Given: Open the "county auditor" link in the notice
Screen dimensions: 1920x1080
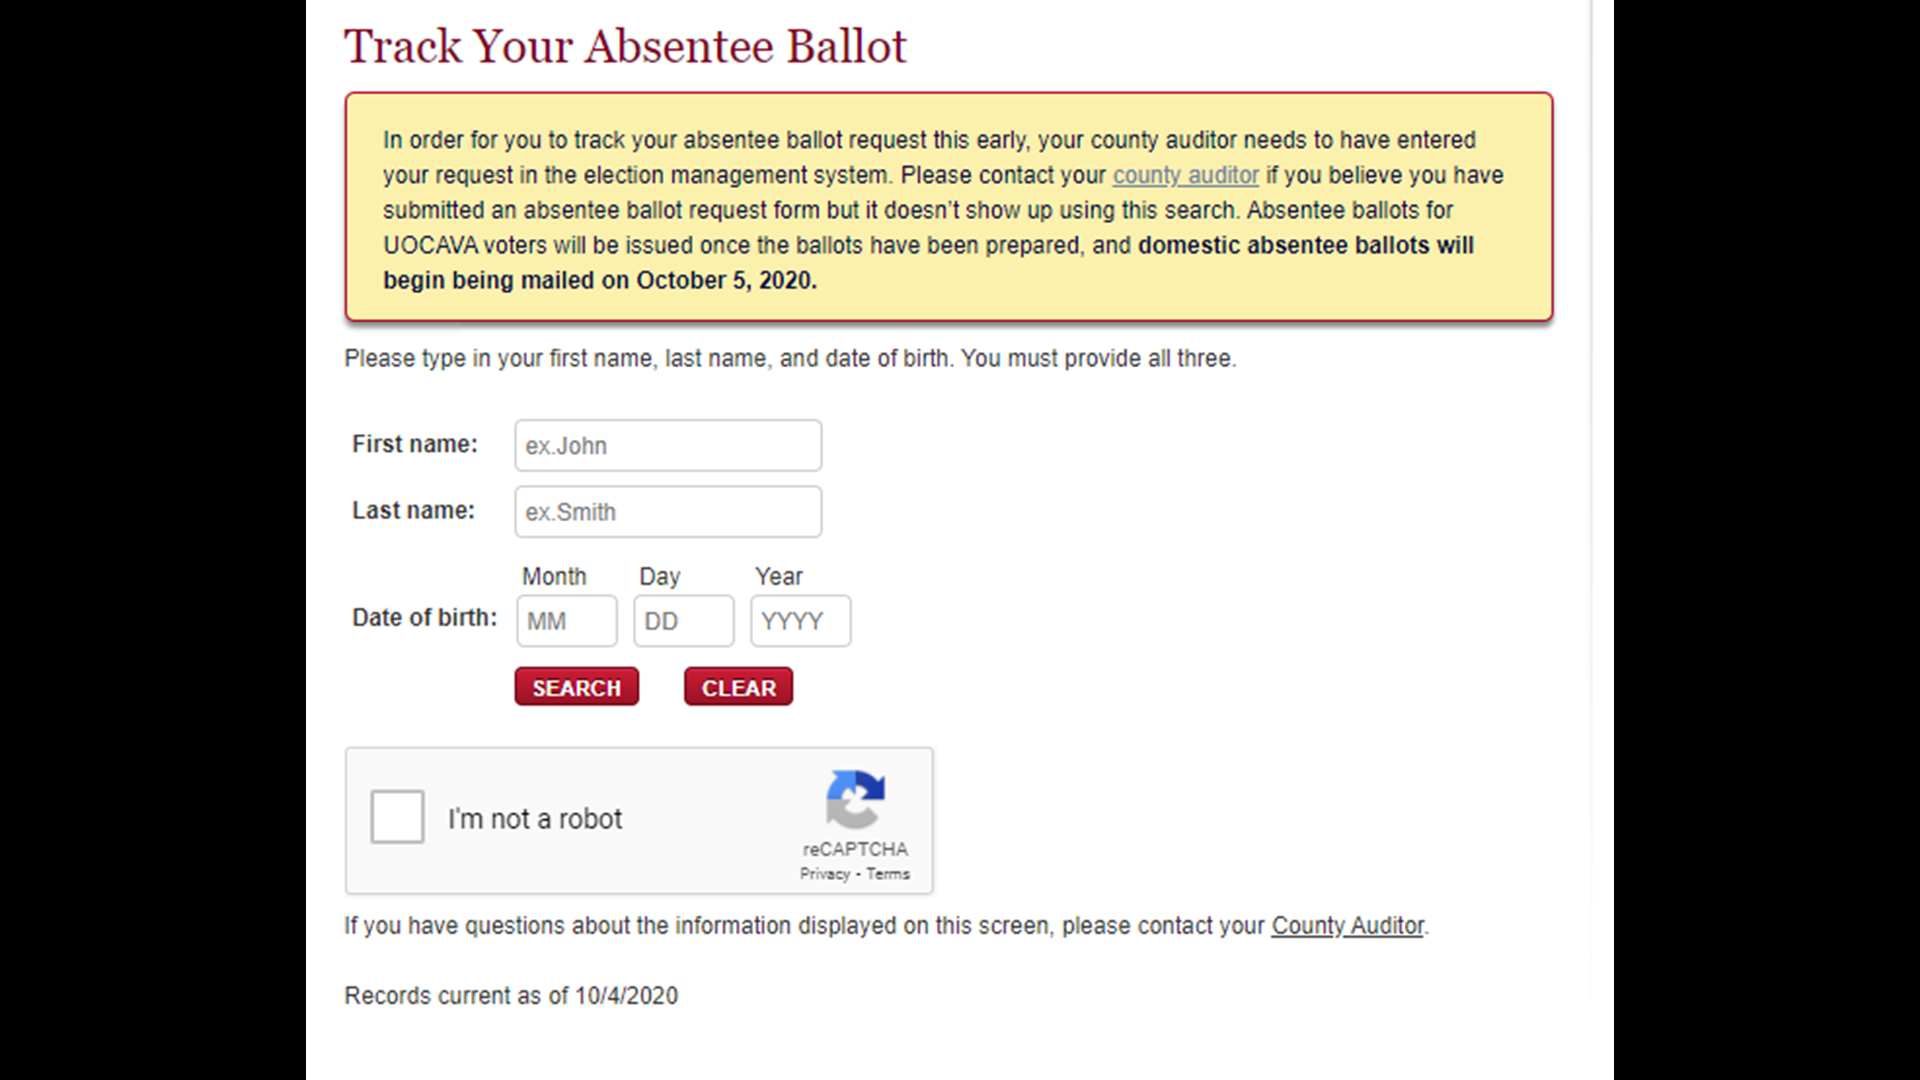Looking at the screenshot, I should 1185,175.
